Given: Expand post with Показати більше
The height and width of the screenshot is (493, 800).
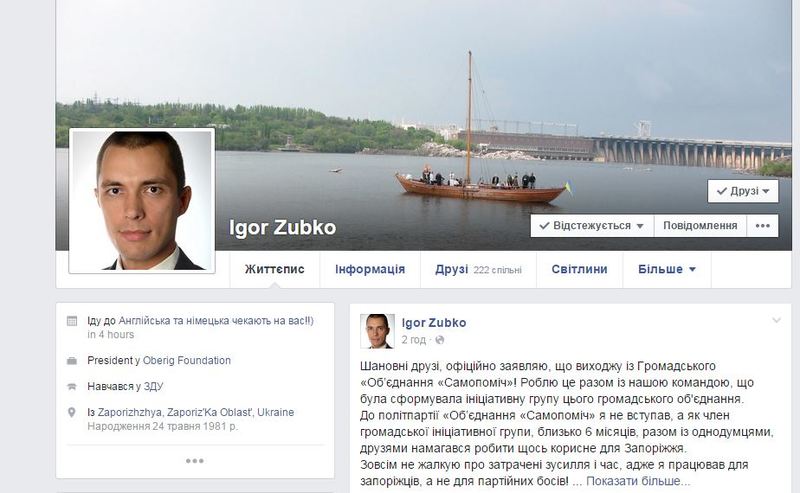Looking at the screenshot, I should click(x=638, y=481).
